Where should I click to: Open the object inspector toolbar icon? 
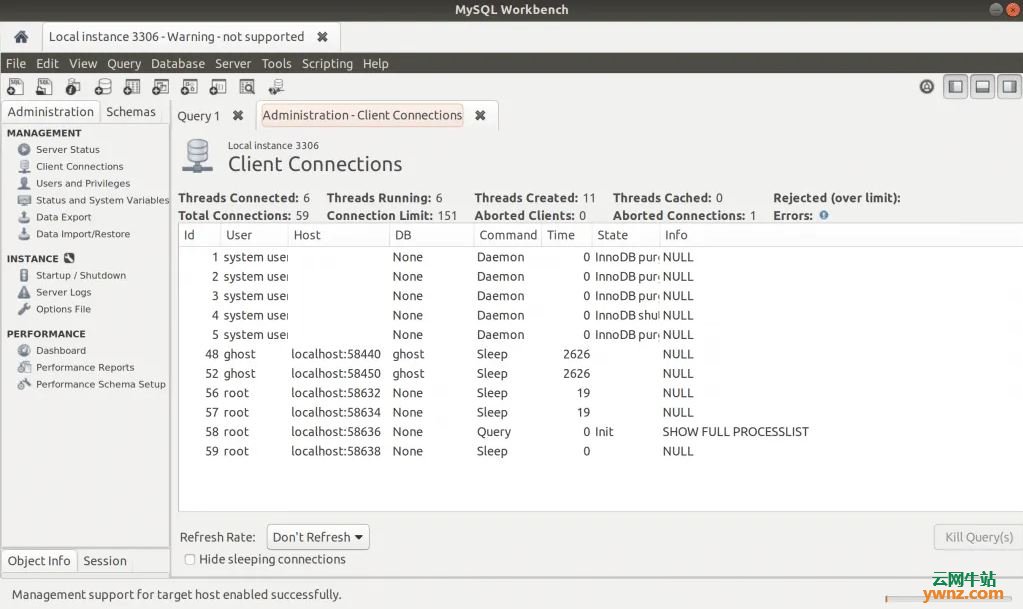72,87
